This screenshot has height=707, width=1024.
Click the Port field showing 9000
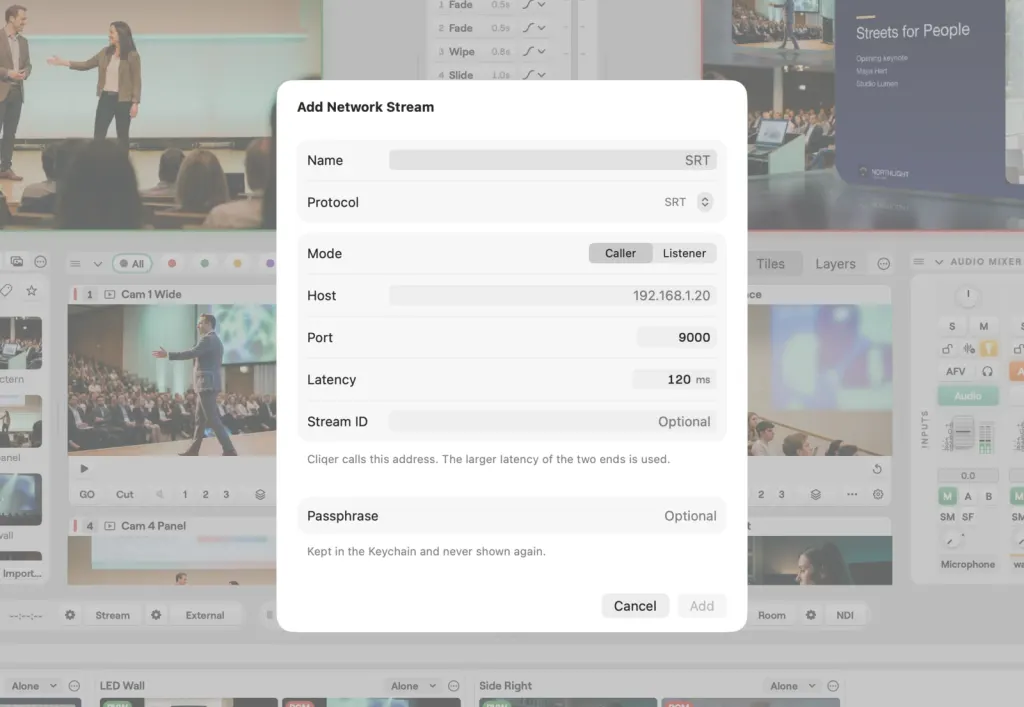pos(676,338)
